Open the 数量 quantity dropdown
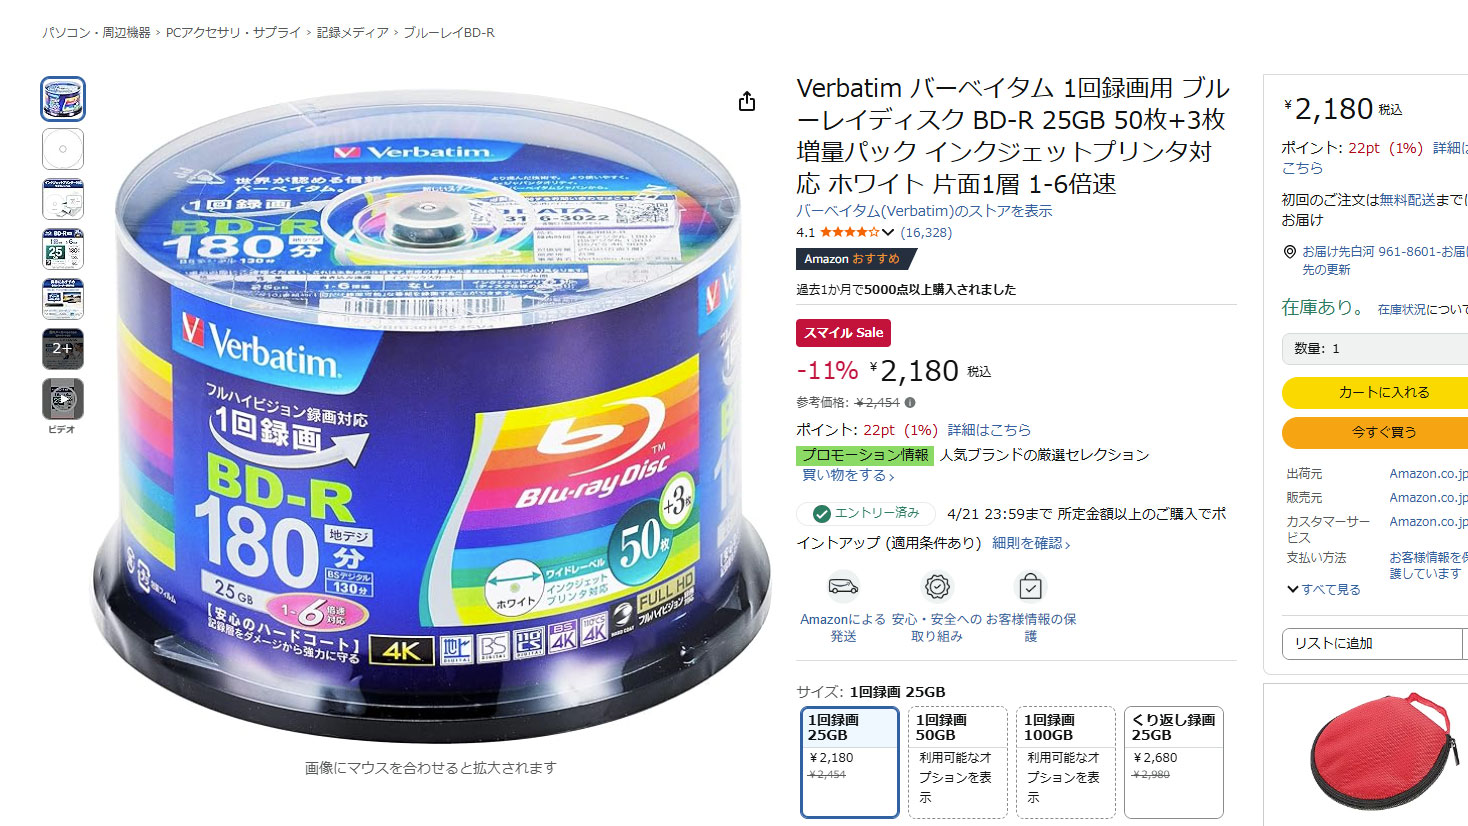This screenshot has width=1468, height=826. click(1375, 349)
